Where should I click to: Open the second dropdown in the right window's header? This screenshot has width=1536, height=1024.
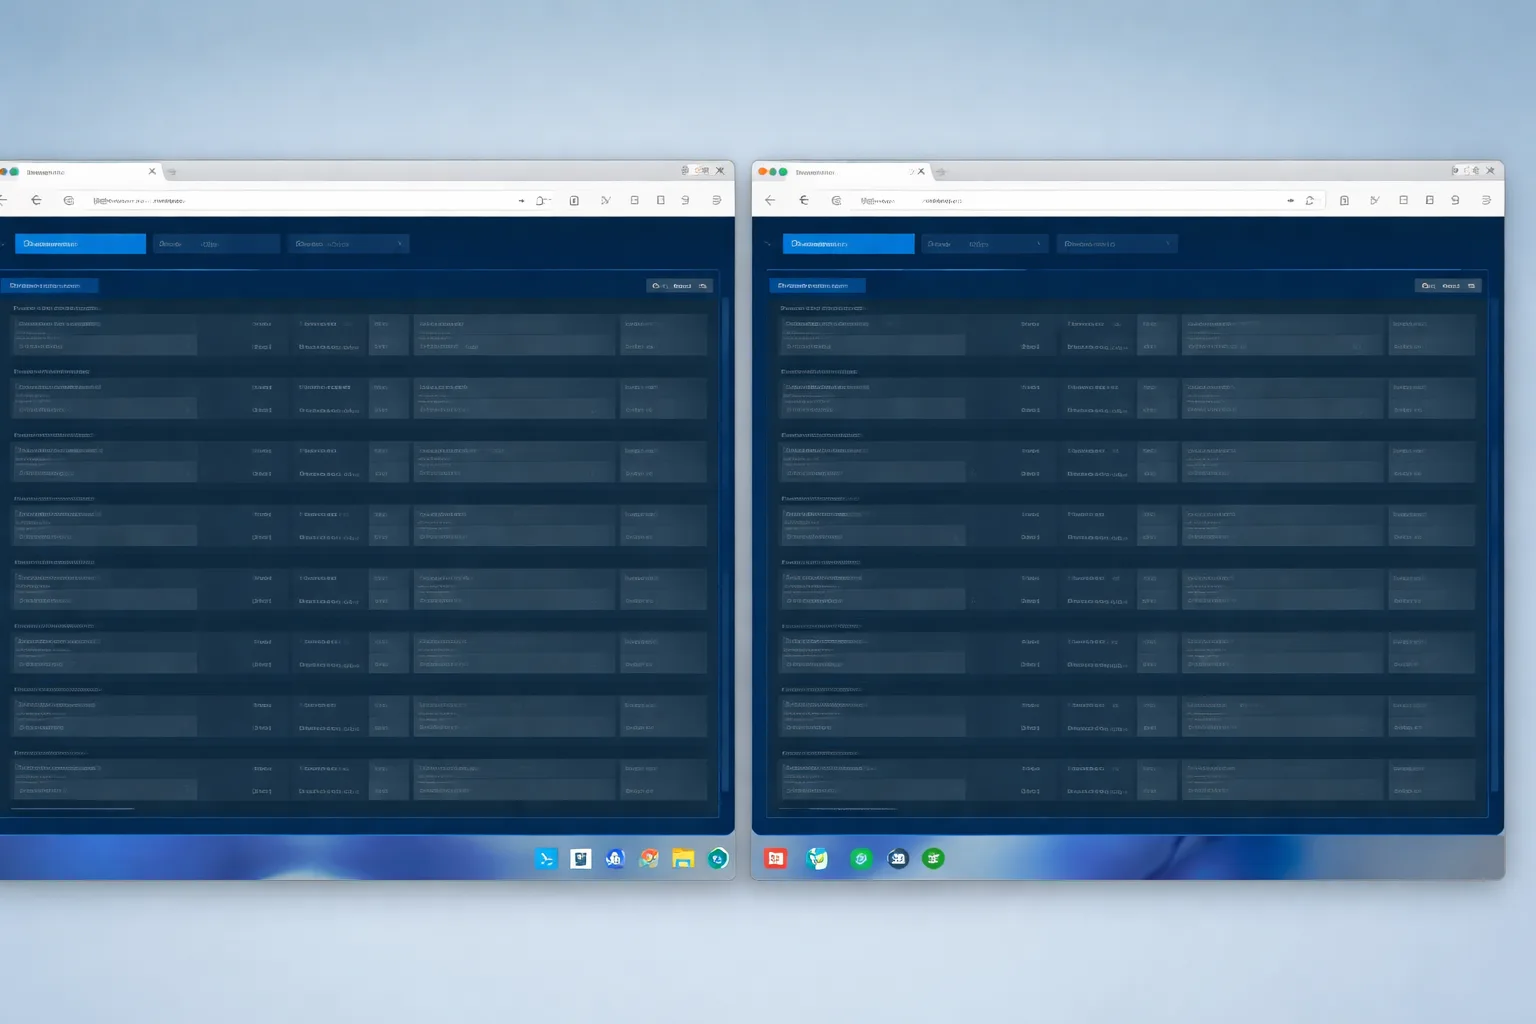(985, 243)
